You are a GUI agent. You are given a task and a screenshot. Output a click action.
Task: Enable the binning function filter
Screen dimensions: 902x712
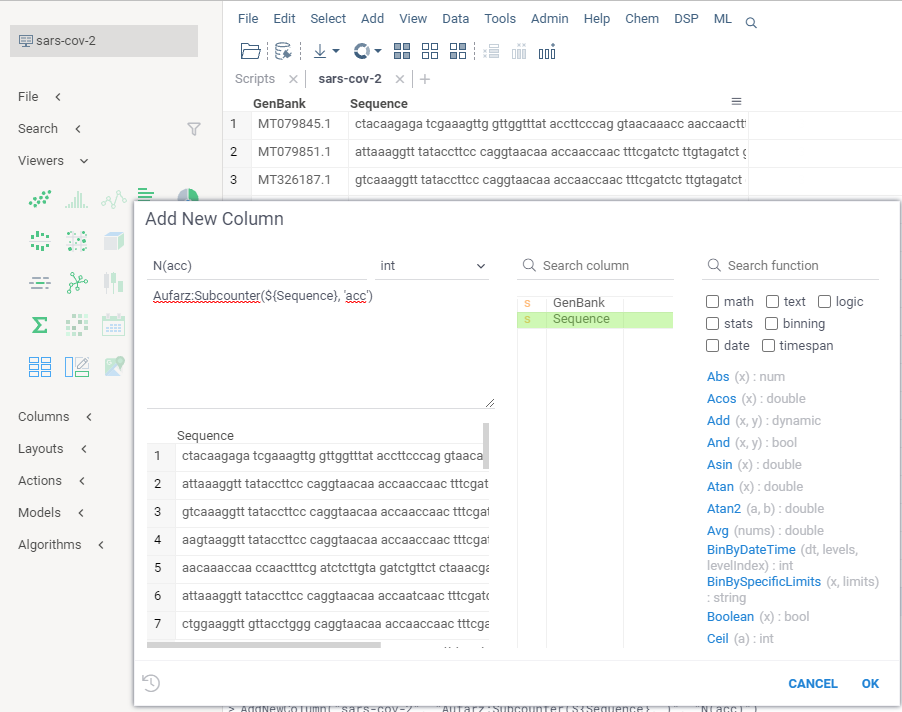tap(771, 323)
